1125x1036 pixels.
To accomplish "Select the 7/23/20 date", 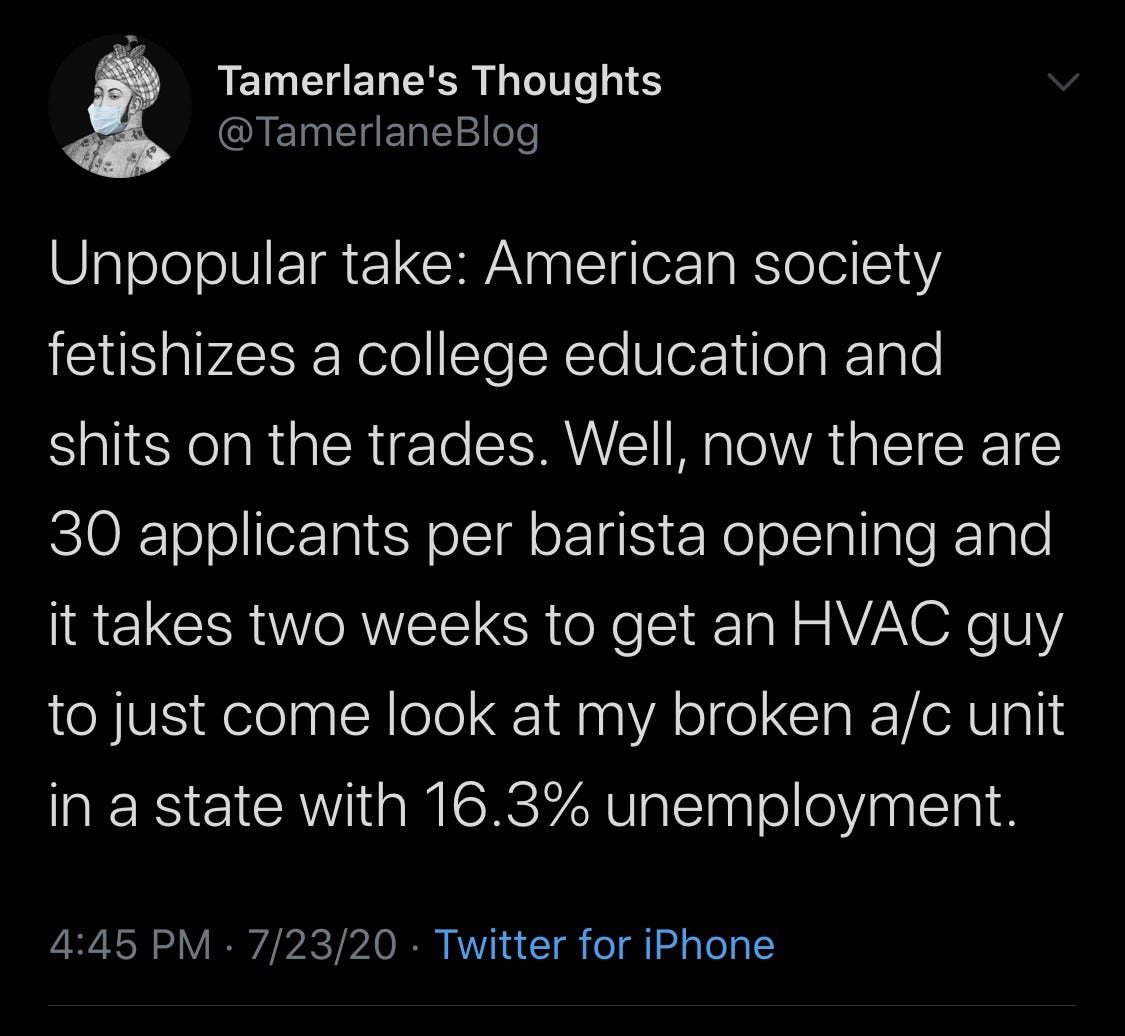I will tap(322, 944).
